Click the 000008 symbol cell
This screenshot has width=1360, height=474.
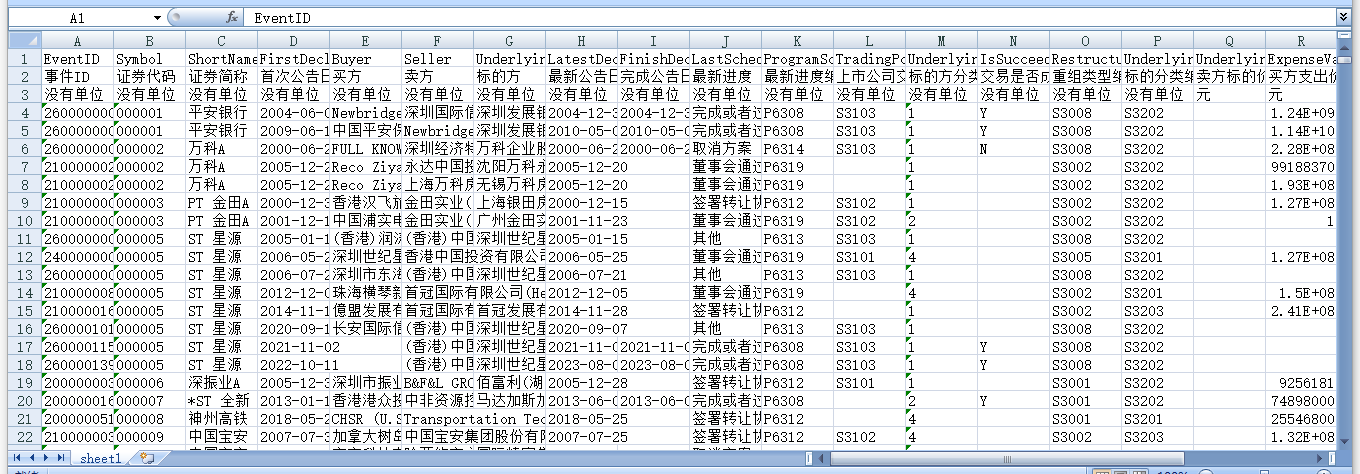149,419
